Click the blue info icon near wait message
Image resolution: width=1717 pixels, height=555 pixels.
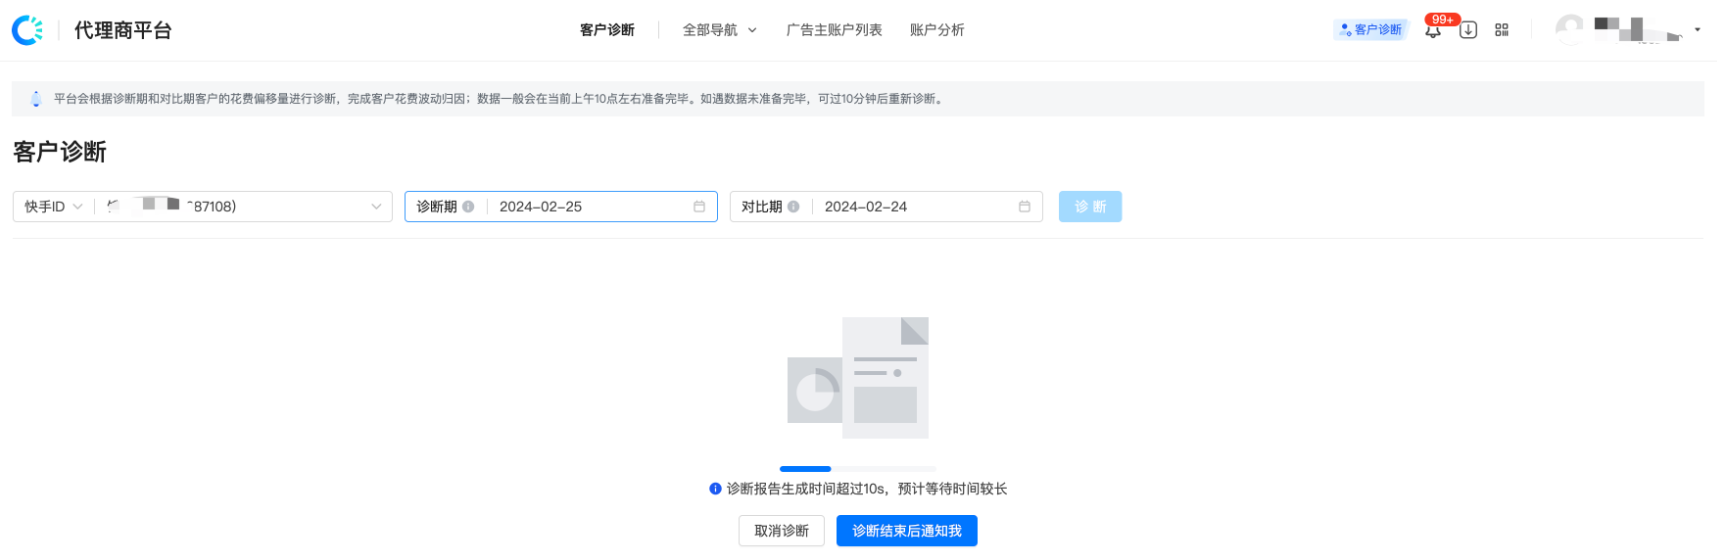[715, 489]
